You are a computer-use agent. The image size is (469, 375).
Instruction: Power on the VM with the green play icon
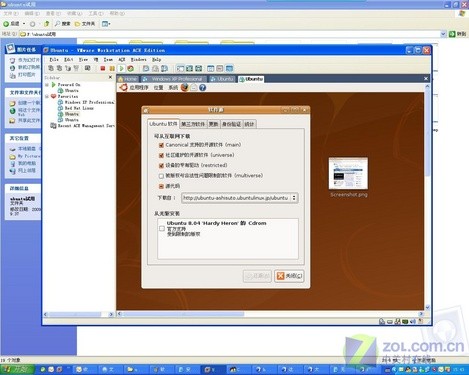coord(121,68)
